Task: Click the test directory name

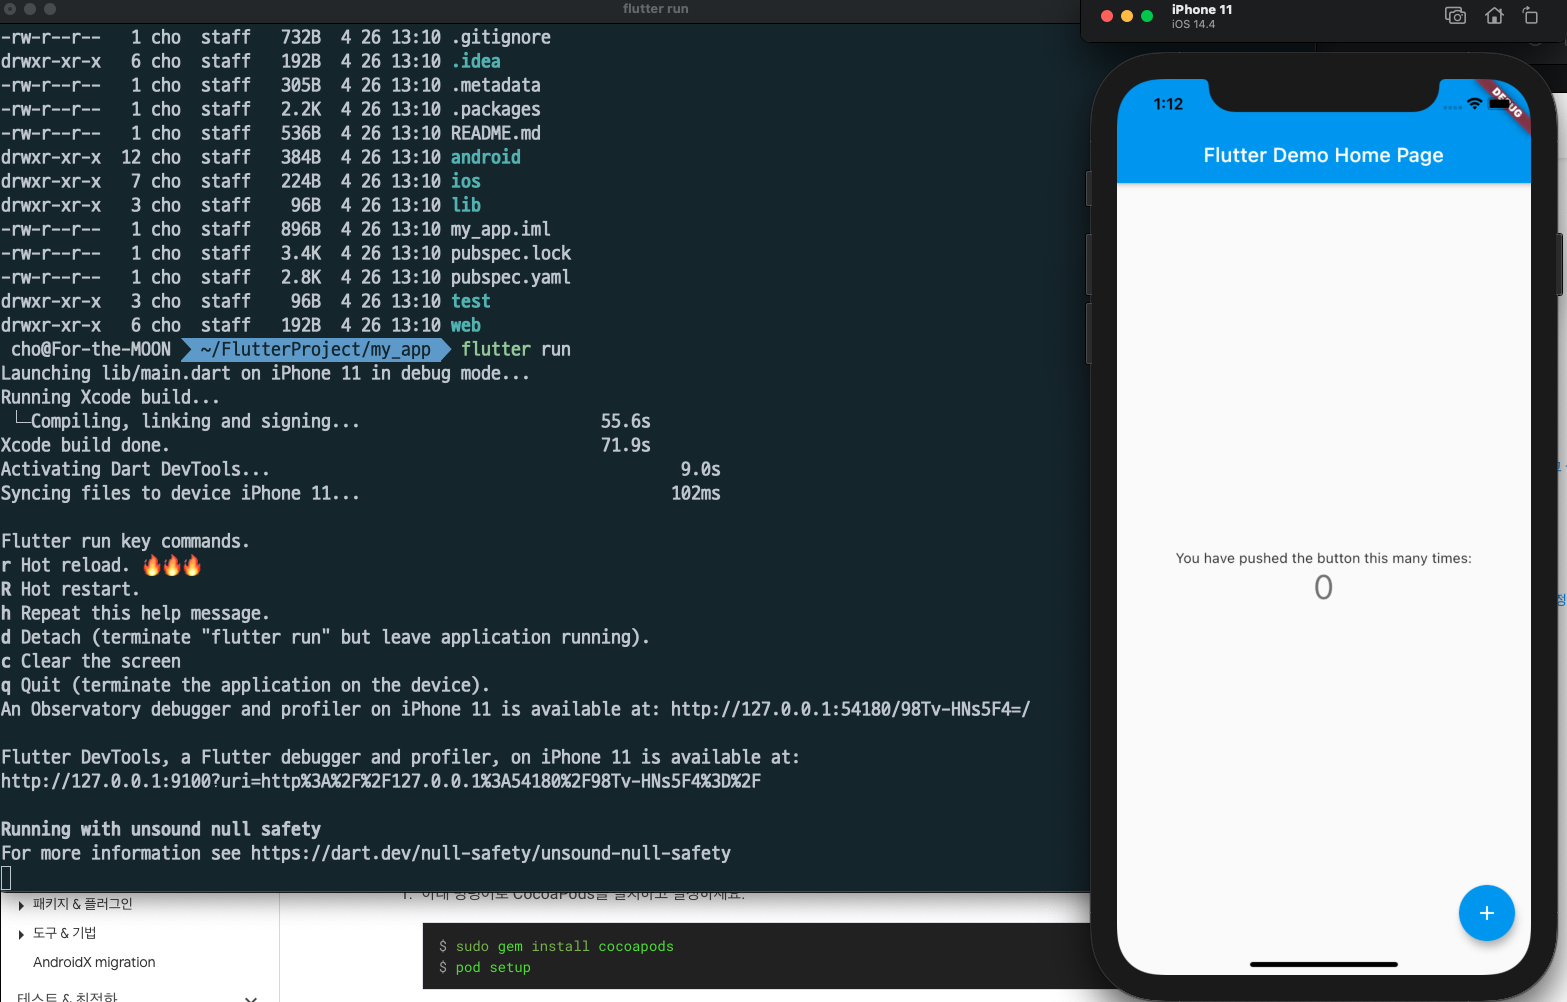Action: (471, 301)
